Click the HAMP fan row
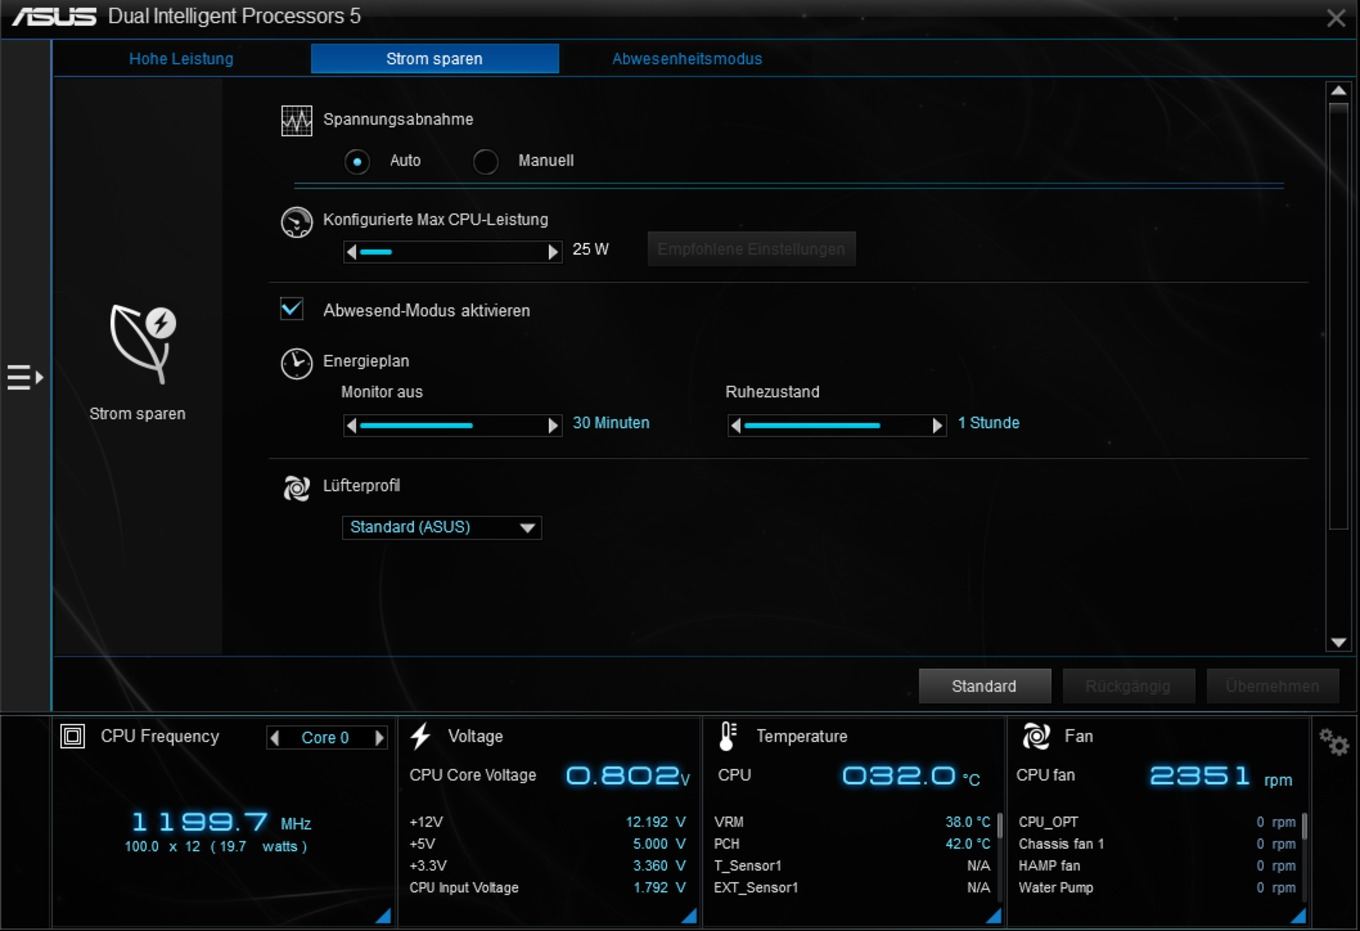The height and width of the screenshot is (931, 1360). (x=1157, y=866)
